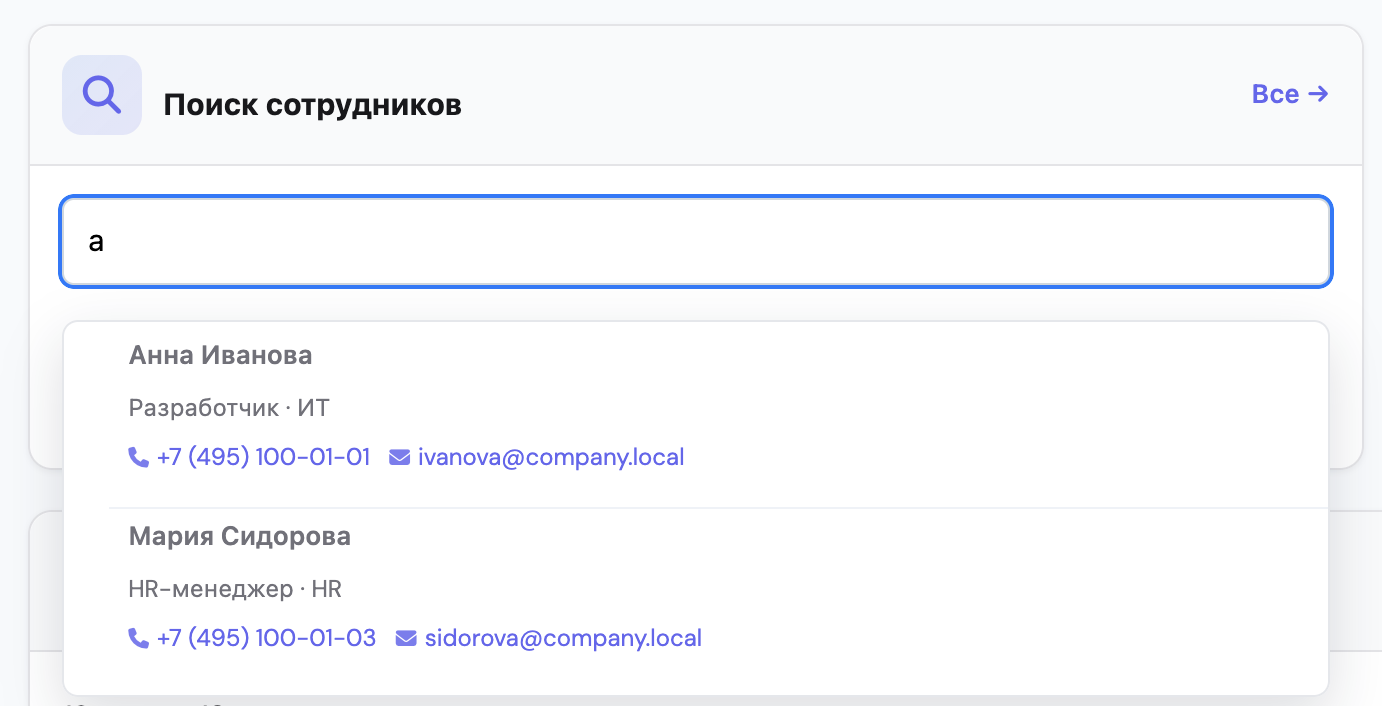Click the magnifier search icon
This screenshot has width=1382, height=706.
[102, 95]
